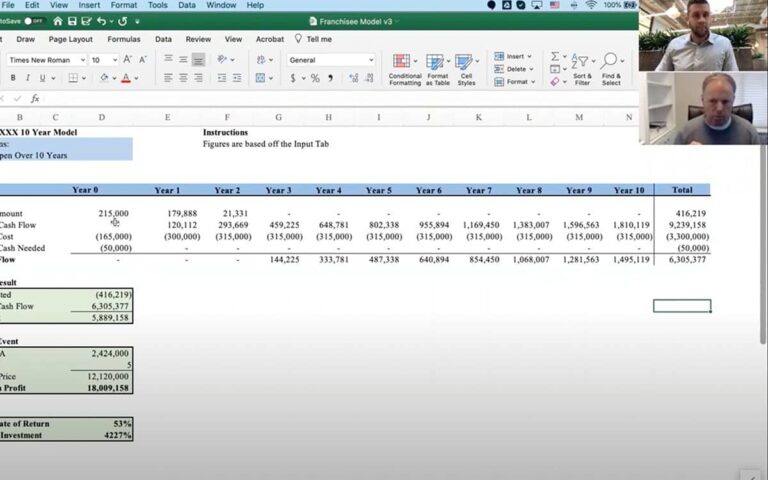Click the Delete cells button
This screenshot has width=768, height=480.
coord(514,69)
